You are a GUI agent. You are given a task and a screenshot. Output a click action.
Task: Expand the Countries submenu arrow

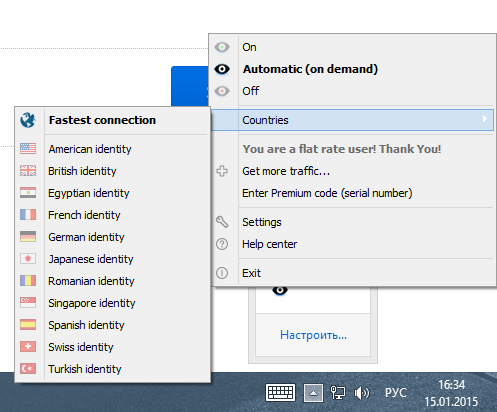pyautogui.click(x=485, y=119)
